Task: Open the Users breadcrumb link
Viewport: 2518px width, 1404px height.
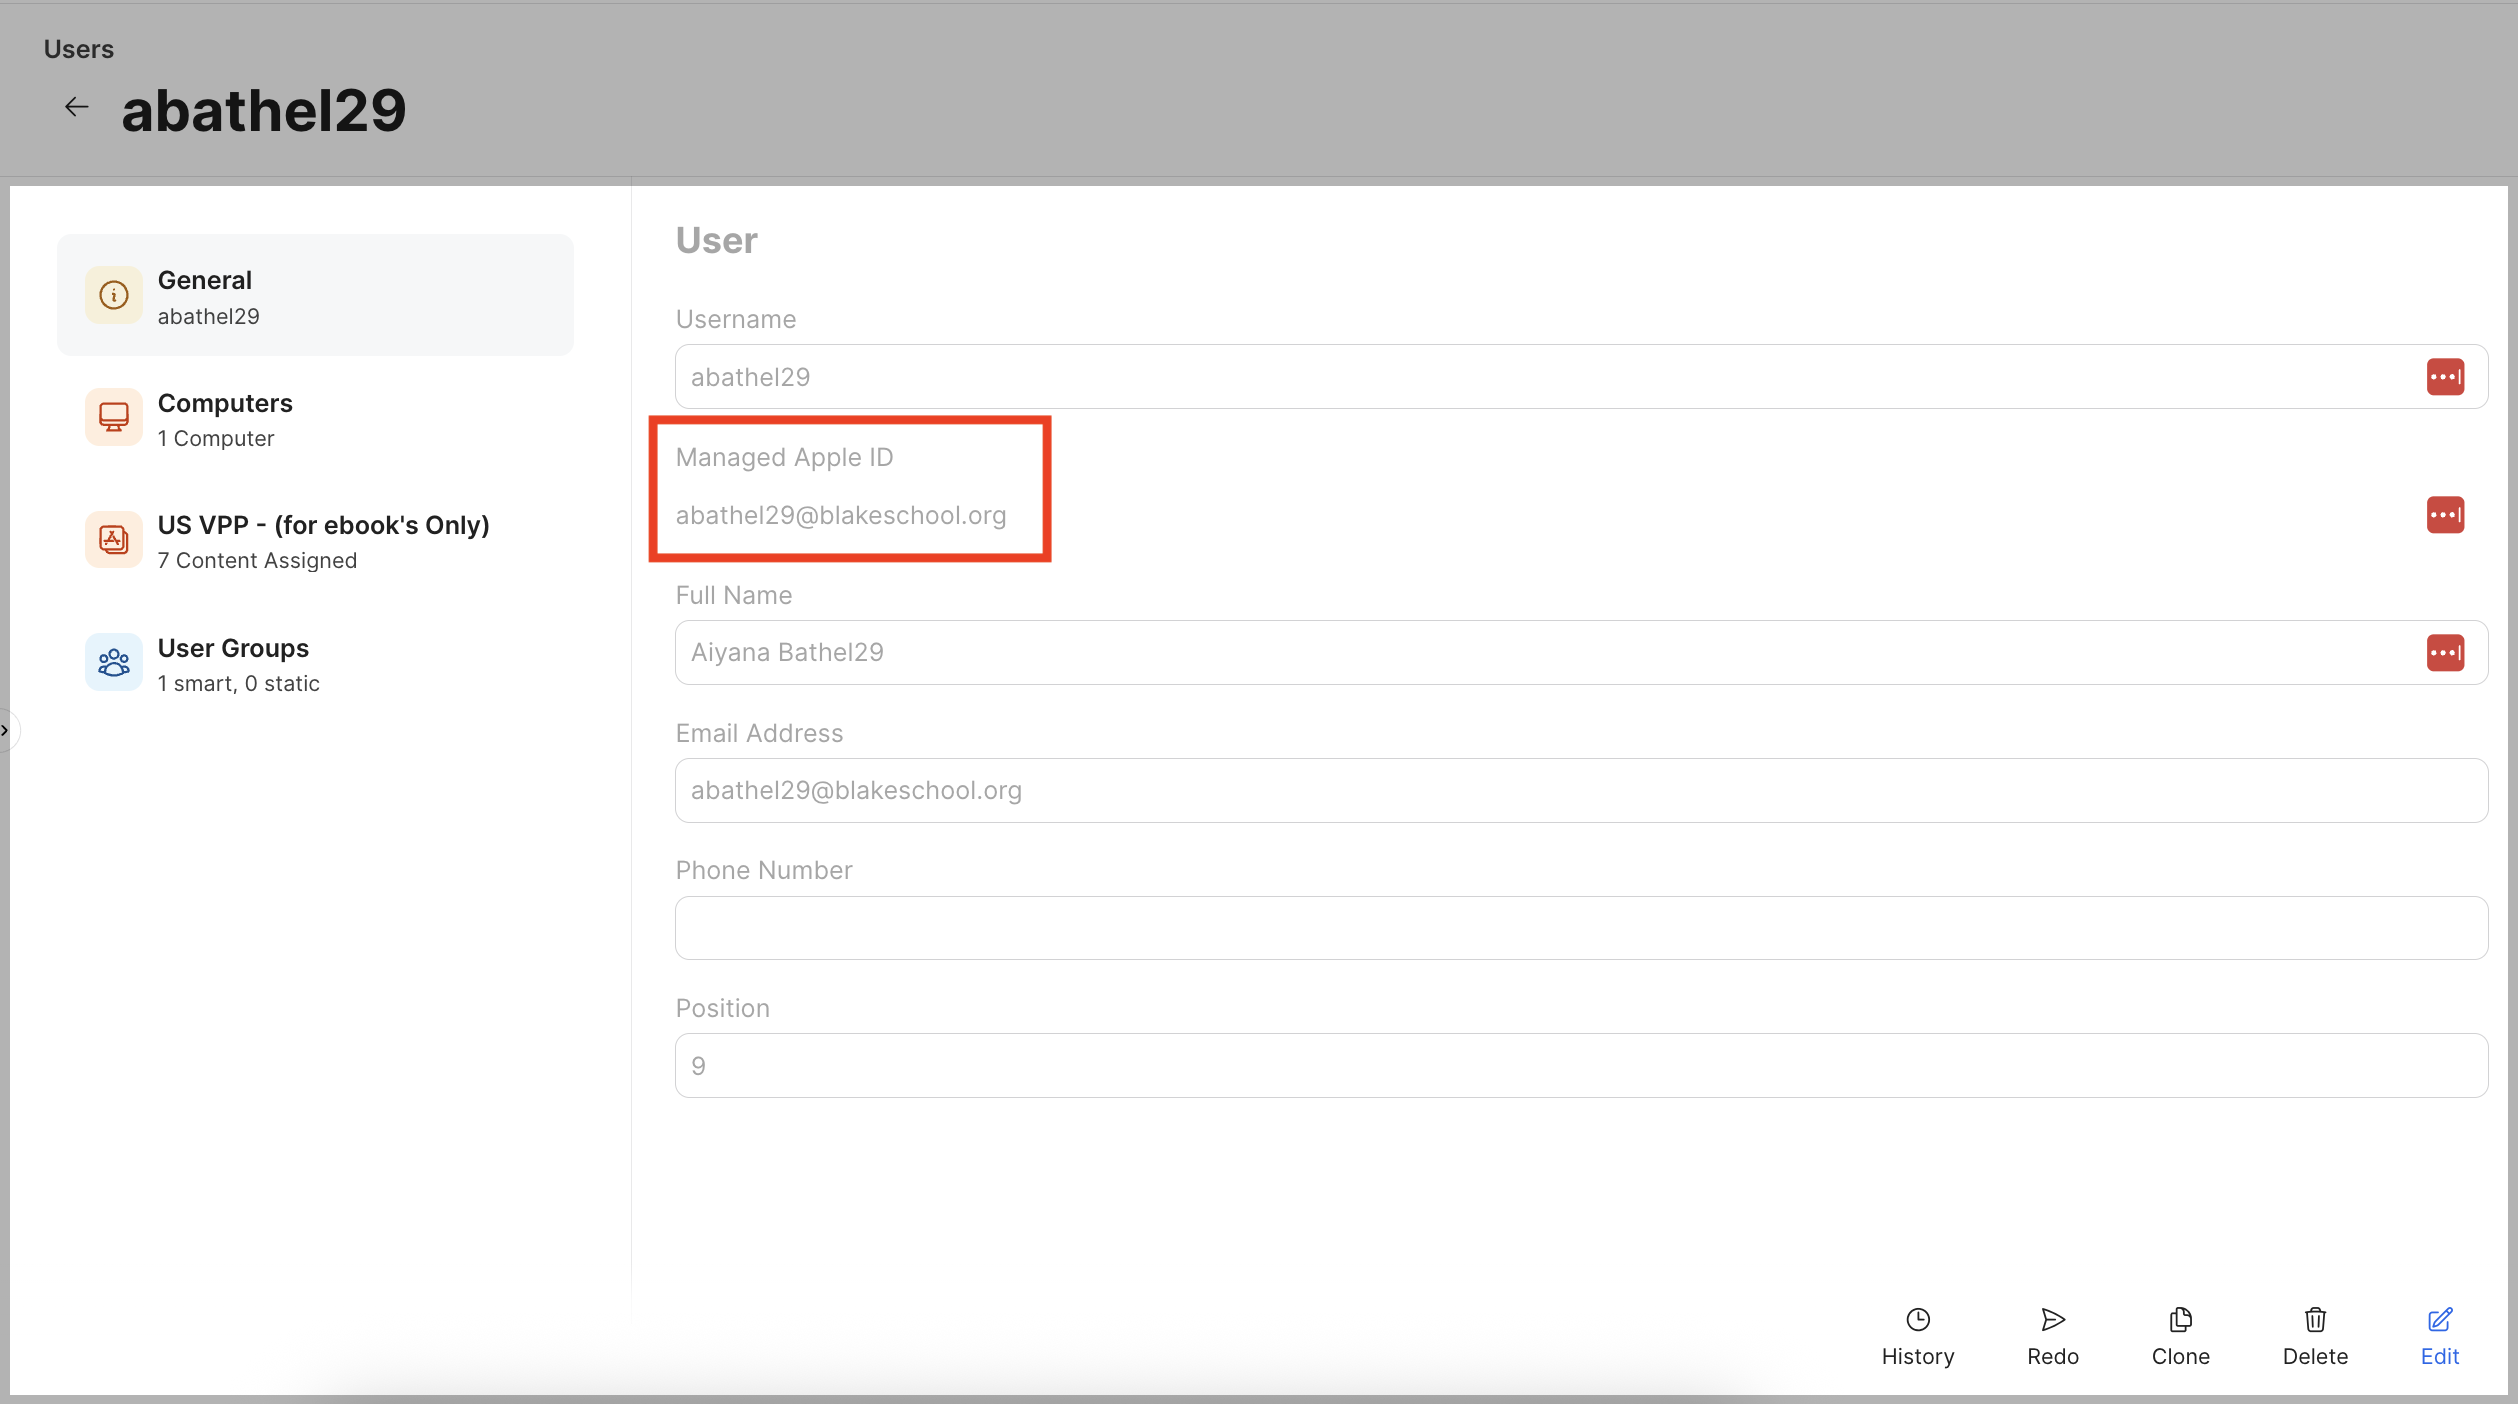Action: (x=79, y=49)
